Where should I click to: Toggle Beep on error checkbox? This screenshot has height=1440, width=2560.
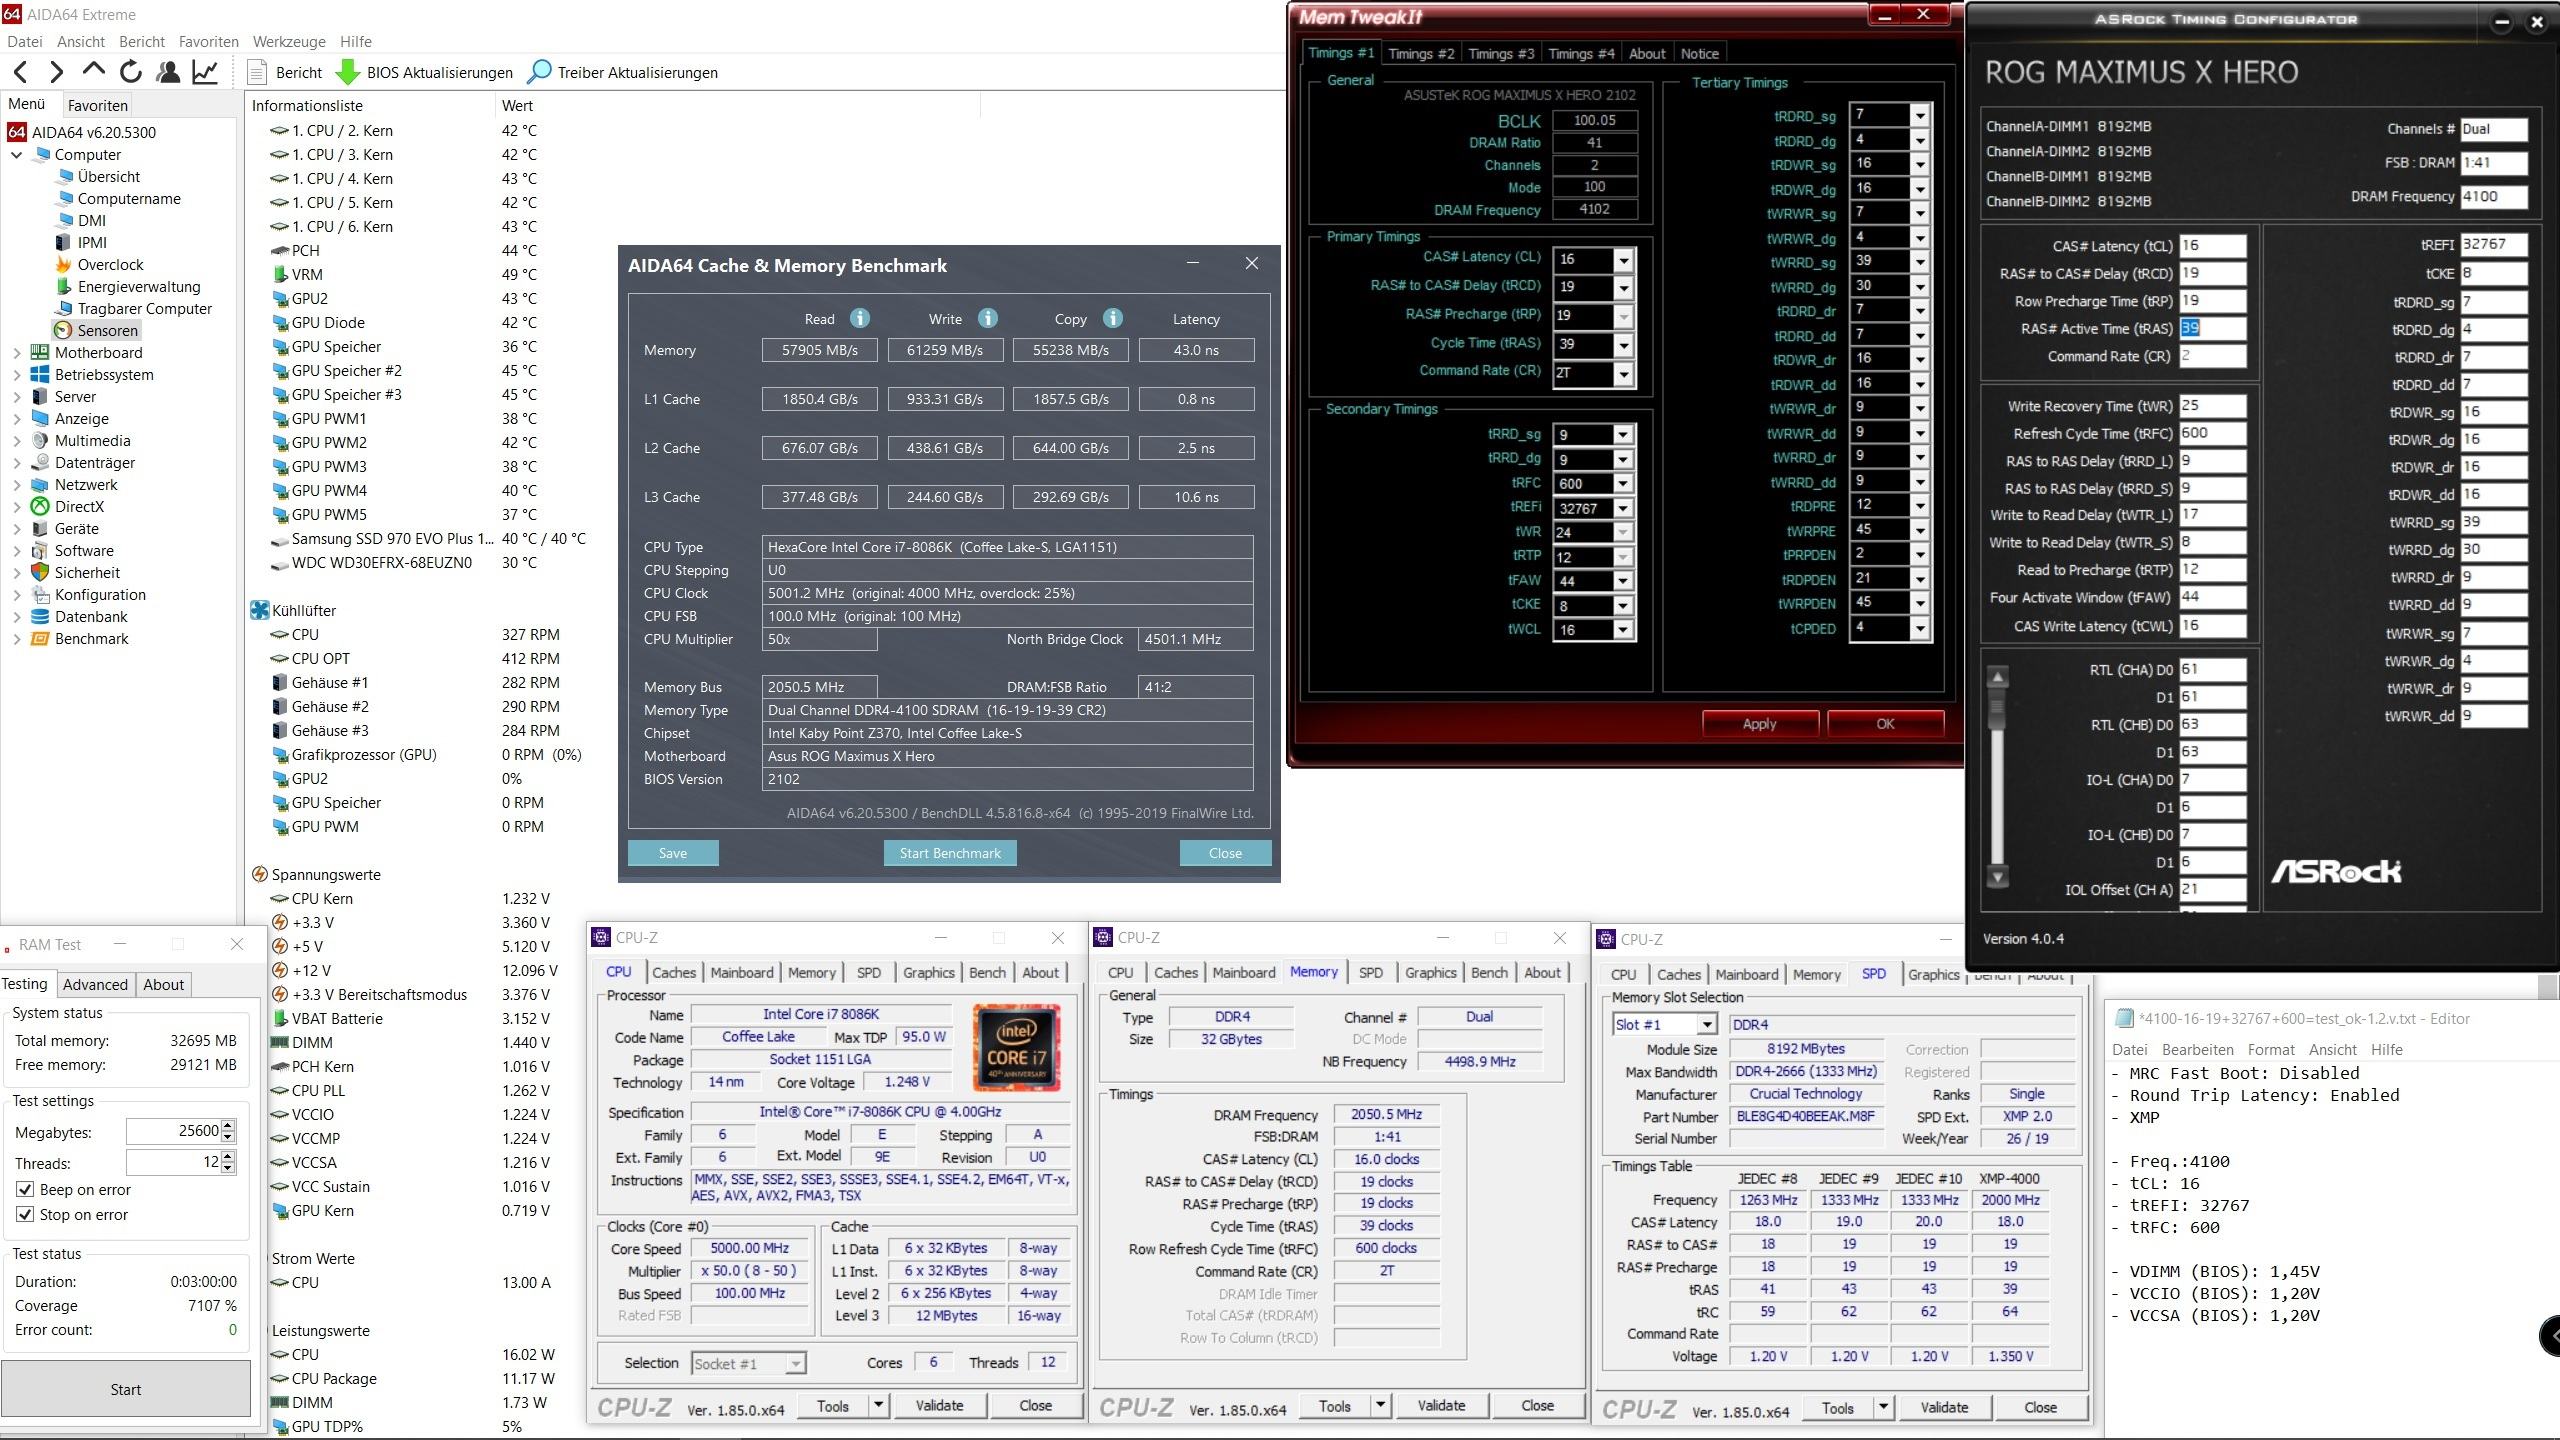25,1190
